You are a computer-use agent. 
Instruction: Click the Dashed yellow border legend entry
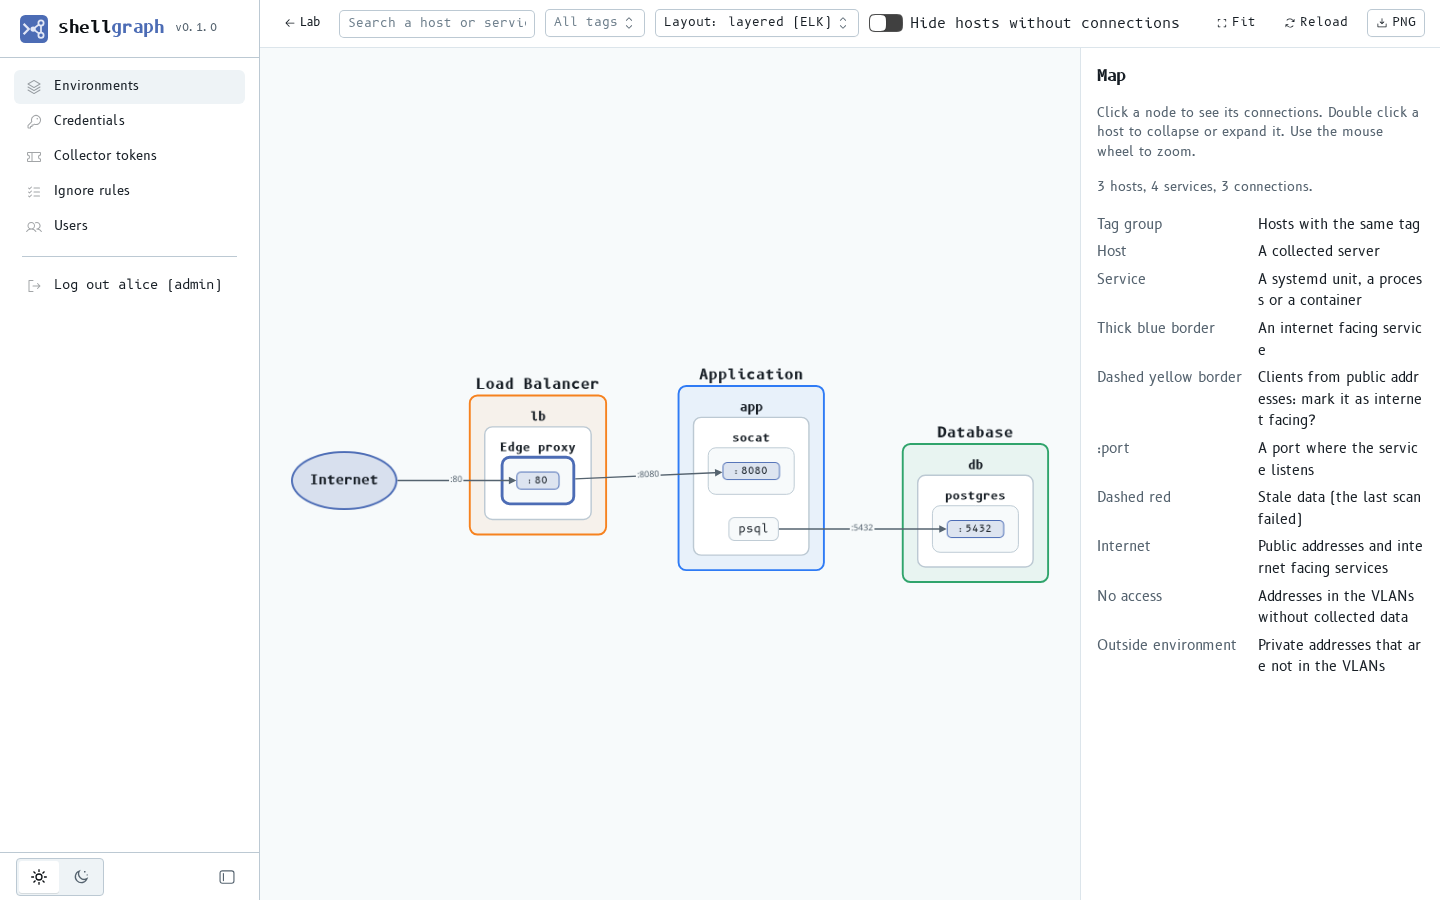coord(1169,377)
